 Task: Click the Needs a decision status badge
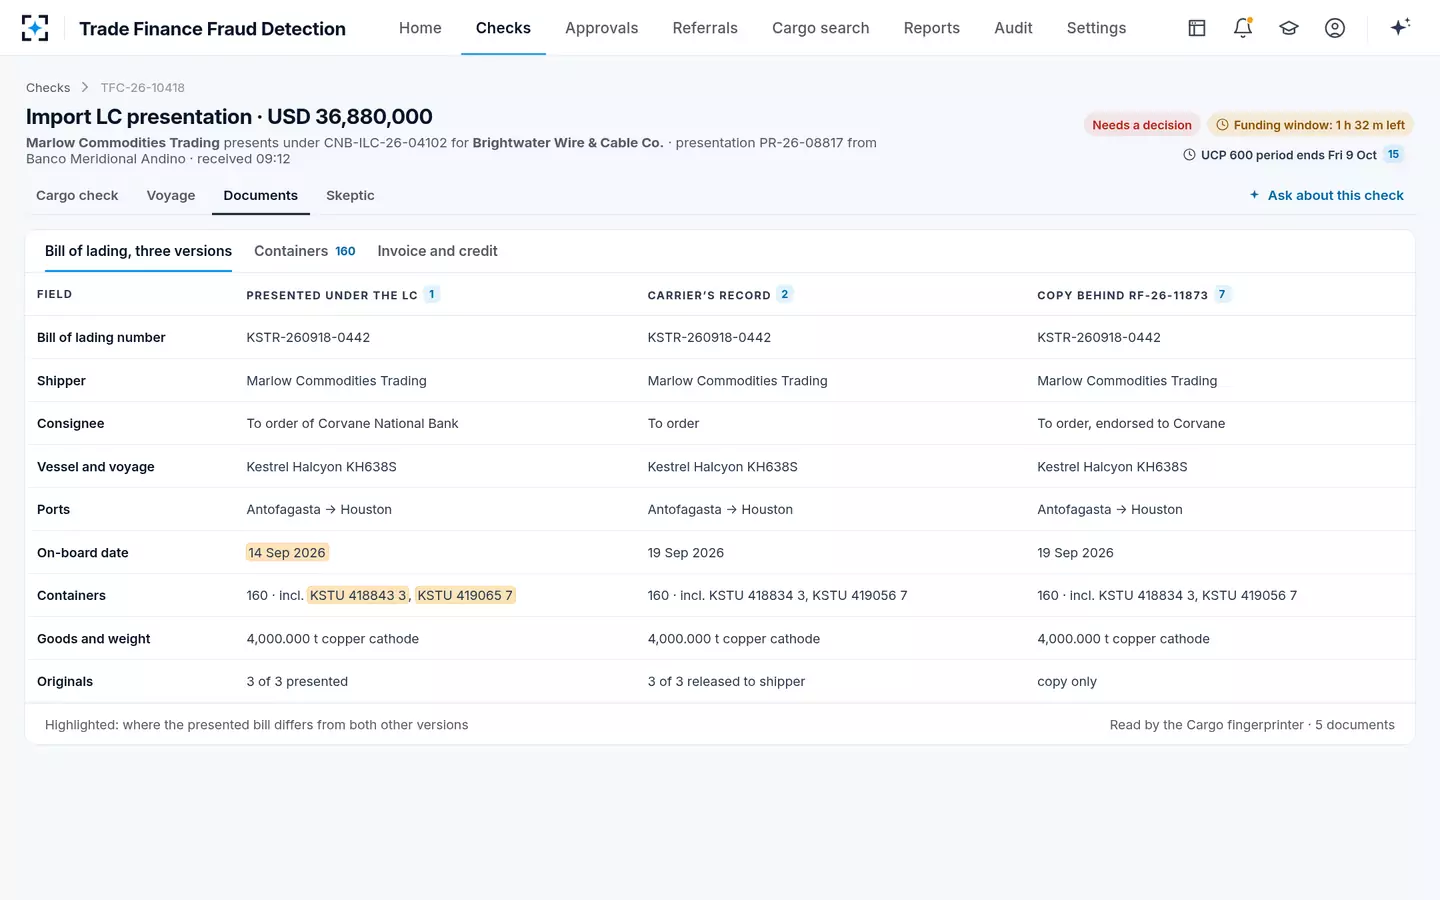tap(1142, 125)
